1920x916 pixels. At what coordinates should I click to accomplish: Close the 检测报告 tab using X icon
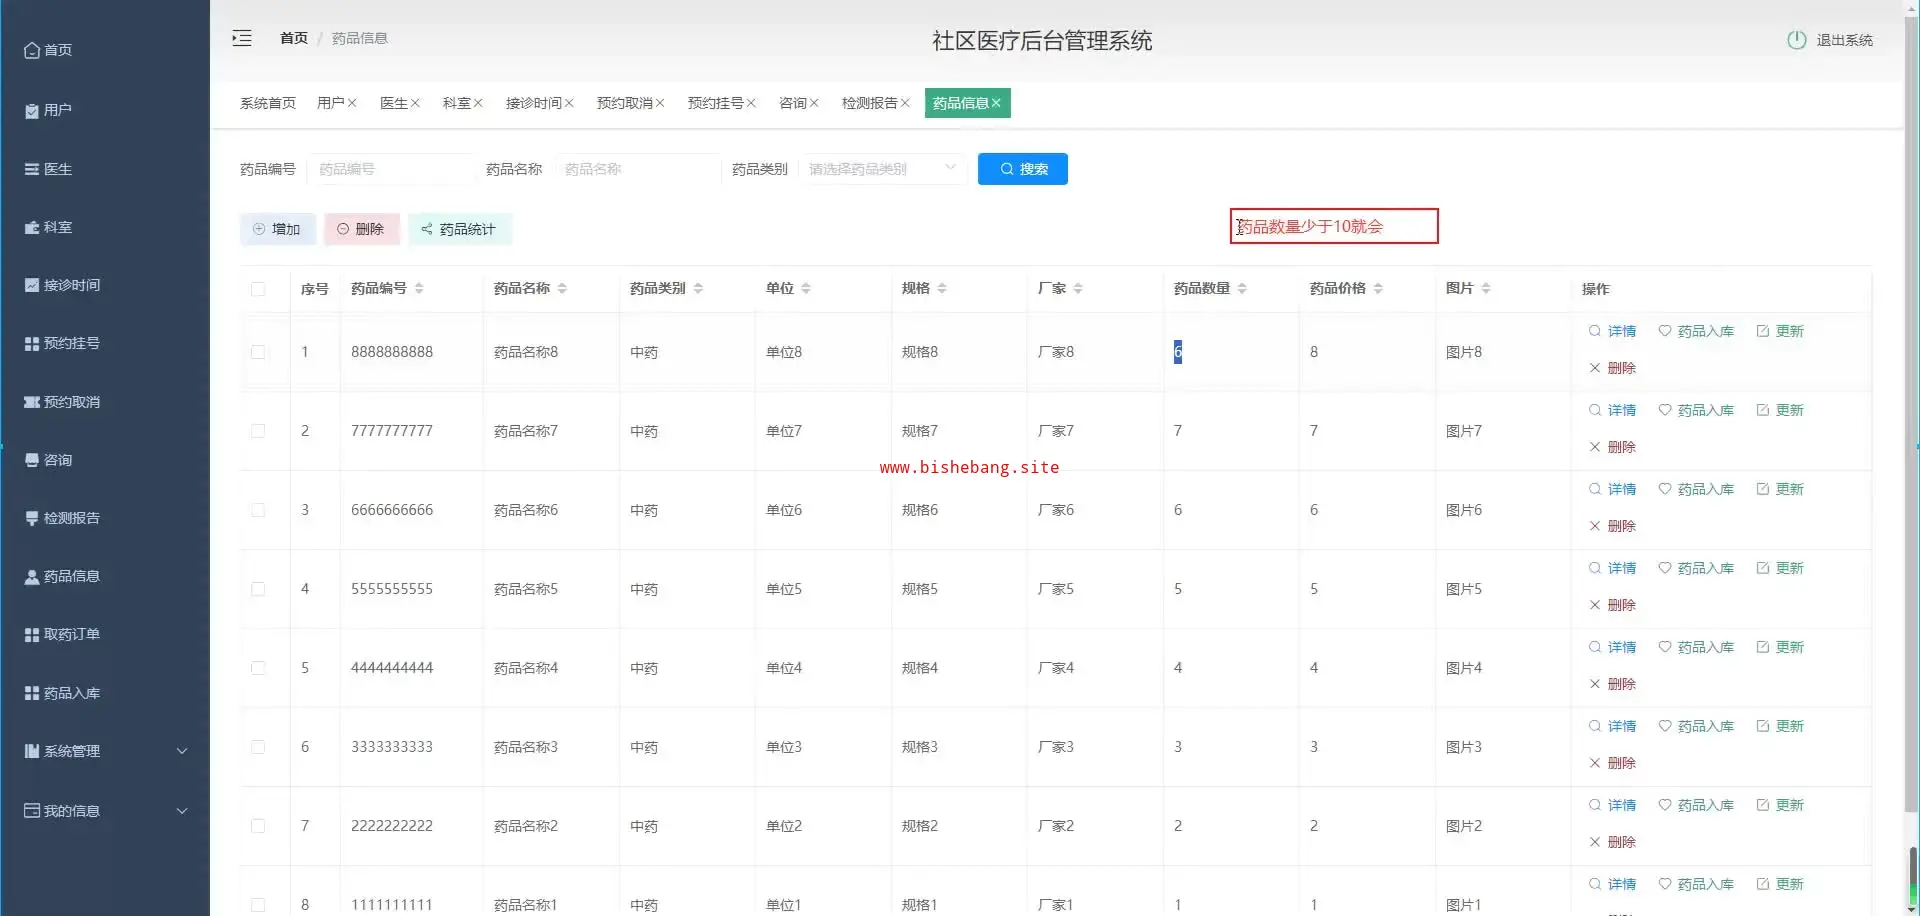905,103
